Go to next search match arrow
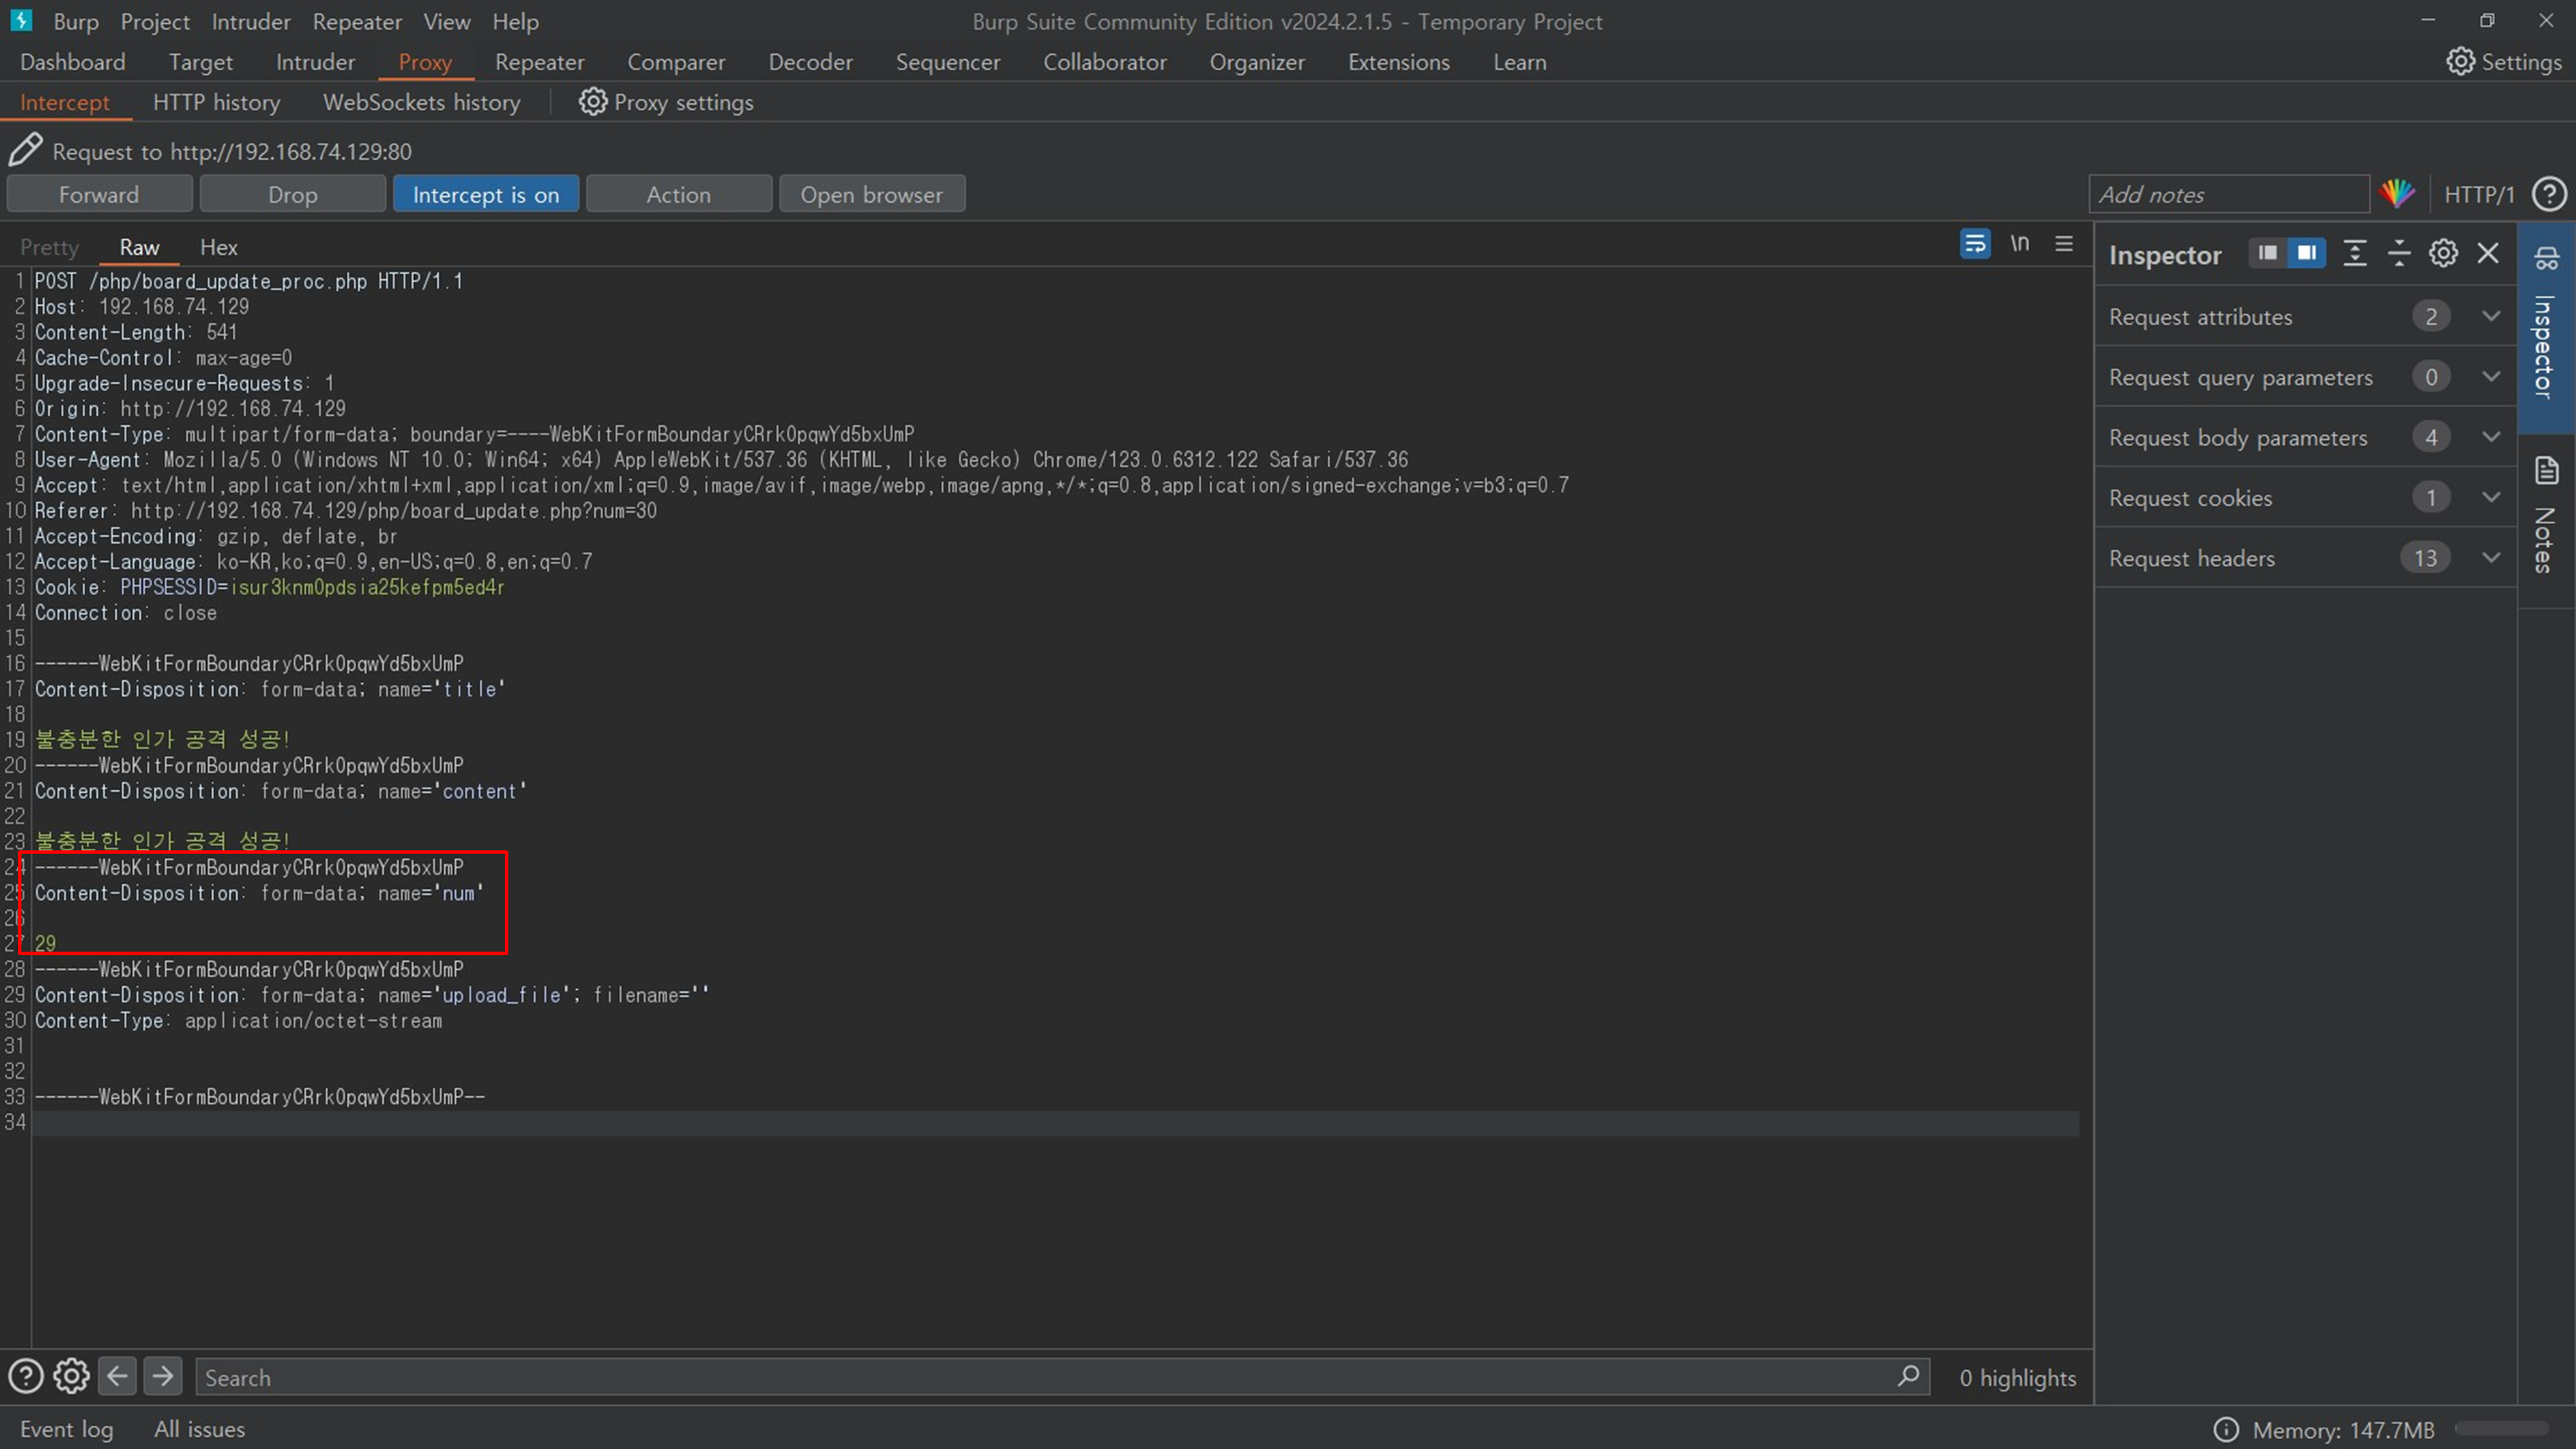This screenshot has width=2576, height=1449. tap(162, 1377)
